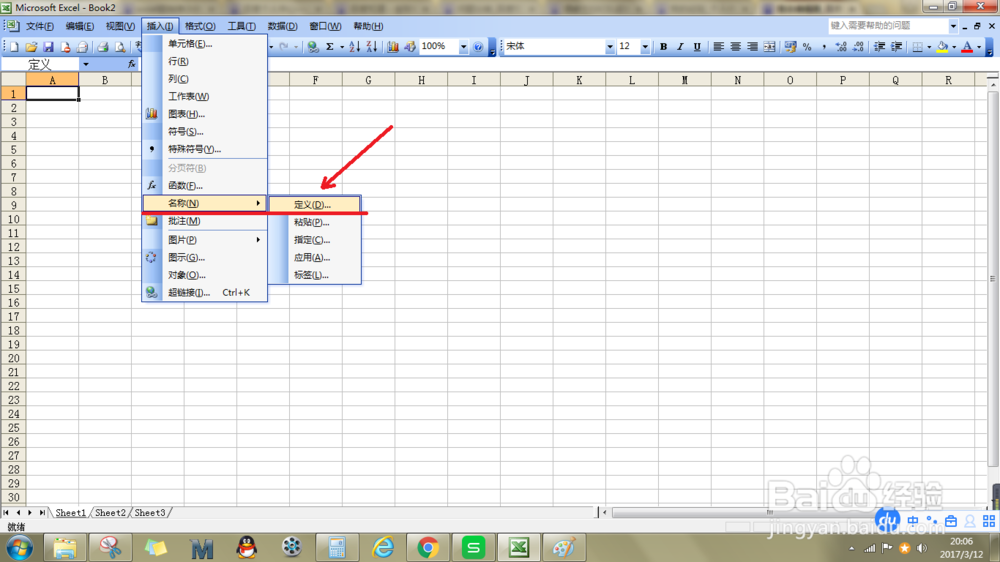Click in the help question search box

(888, 26)
